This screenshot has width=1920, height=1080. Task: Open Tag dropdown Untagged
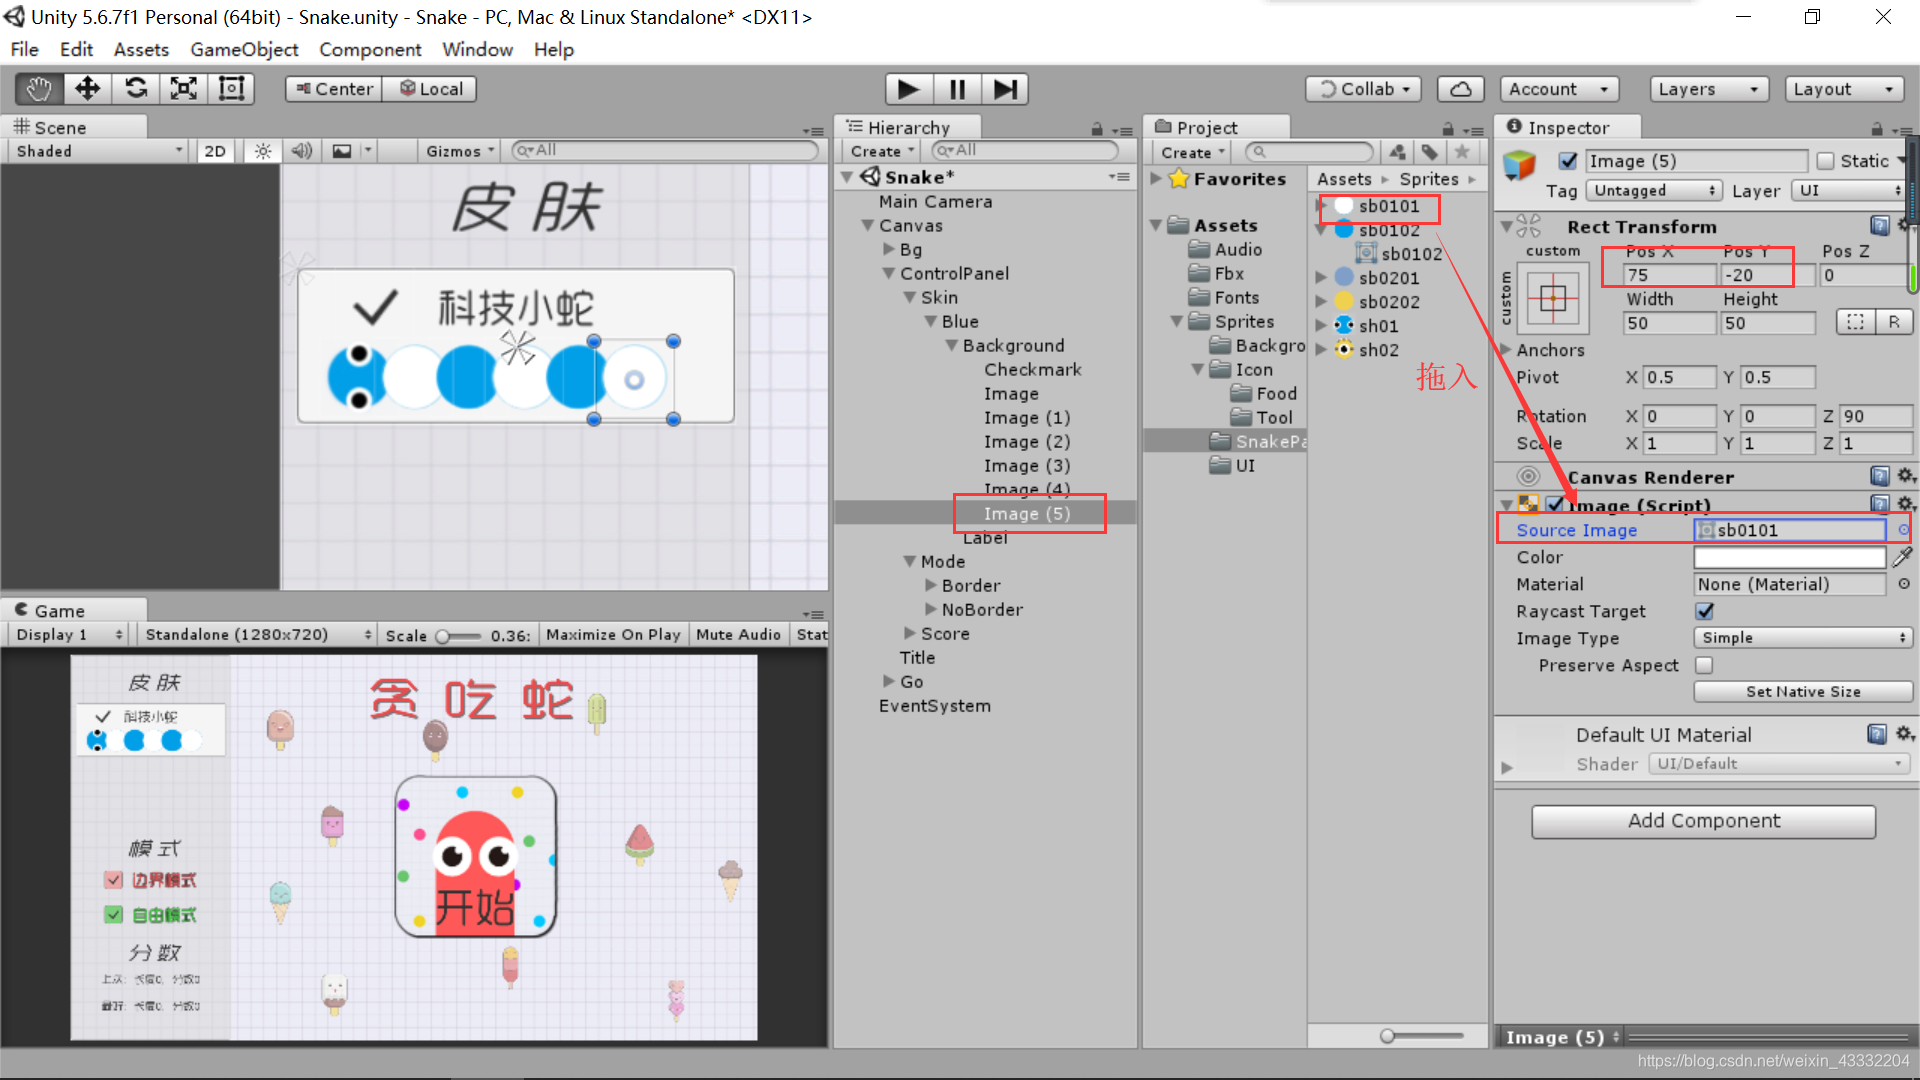[1654, 190]
